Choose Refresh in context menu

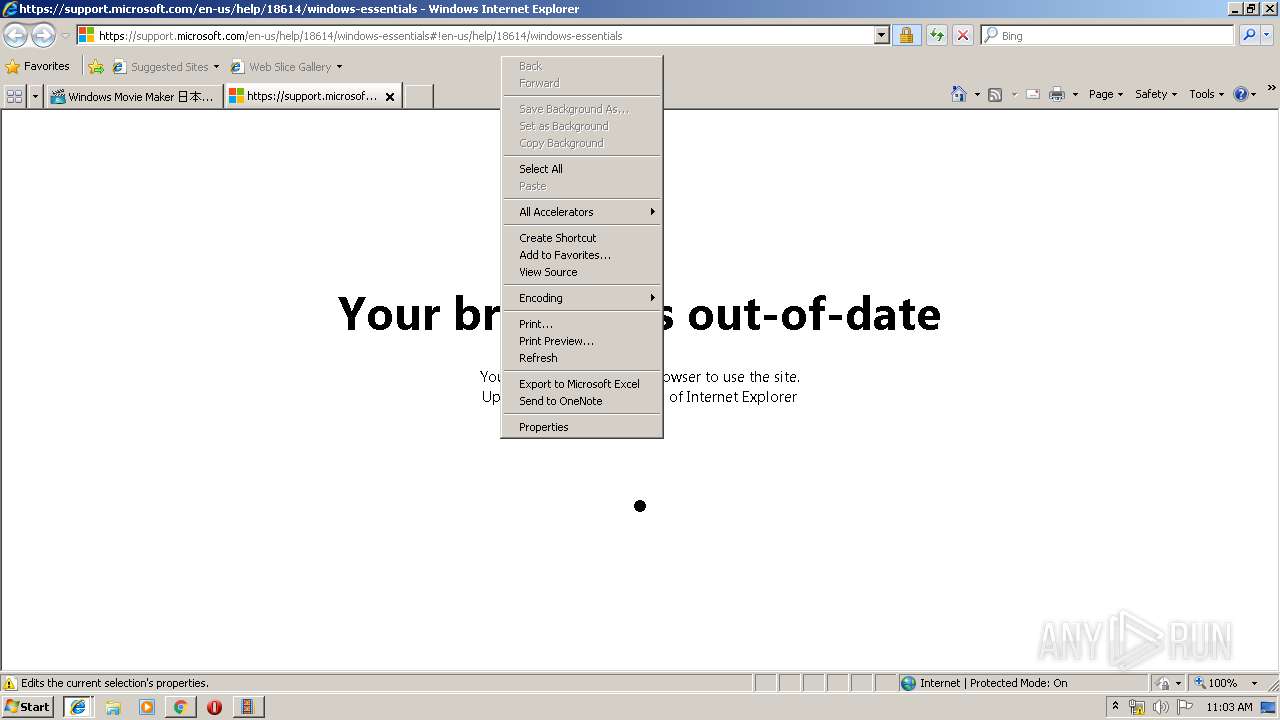point(582,358)
